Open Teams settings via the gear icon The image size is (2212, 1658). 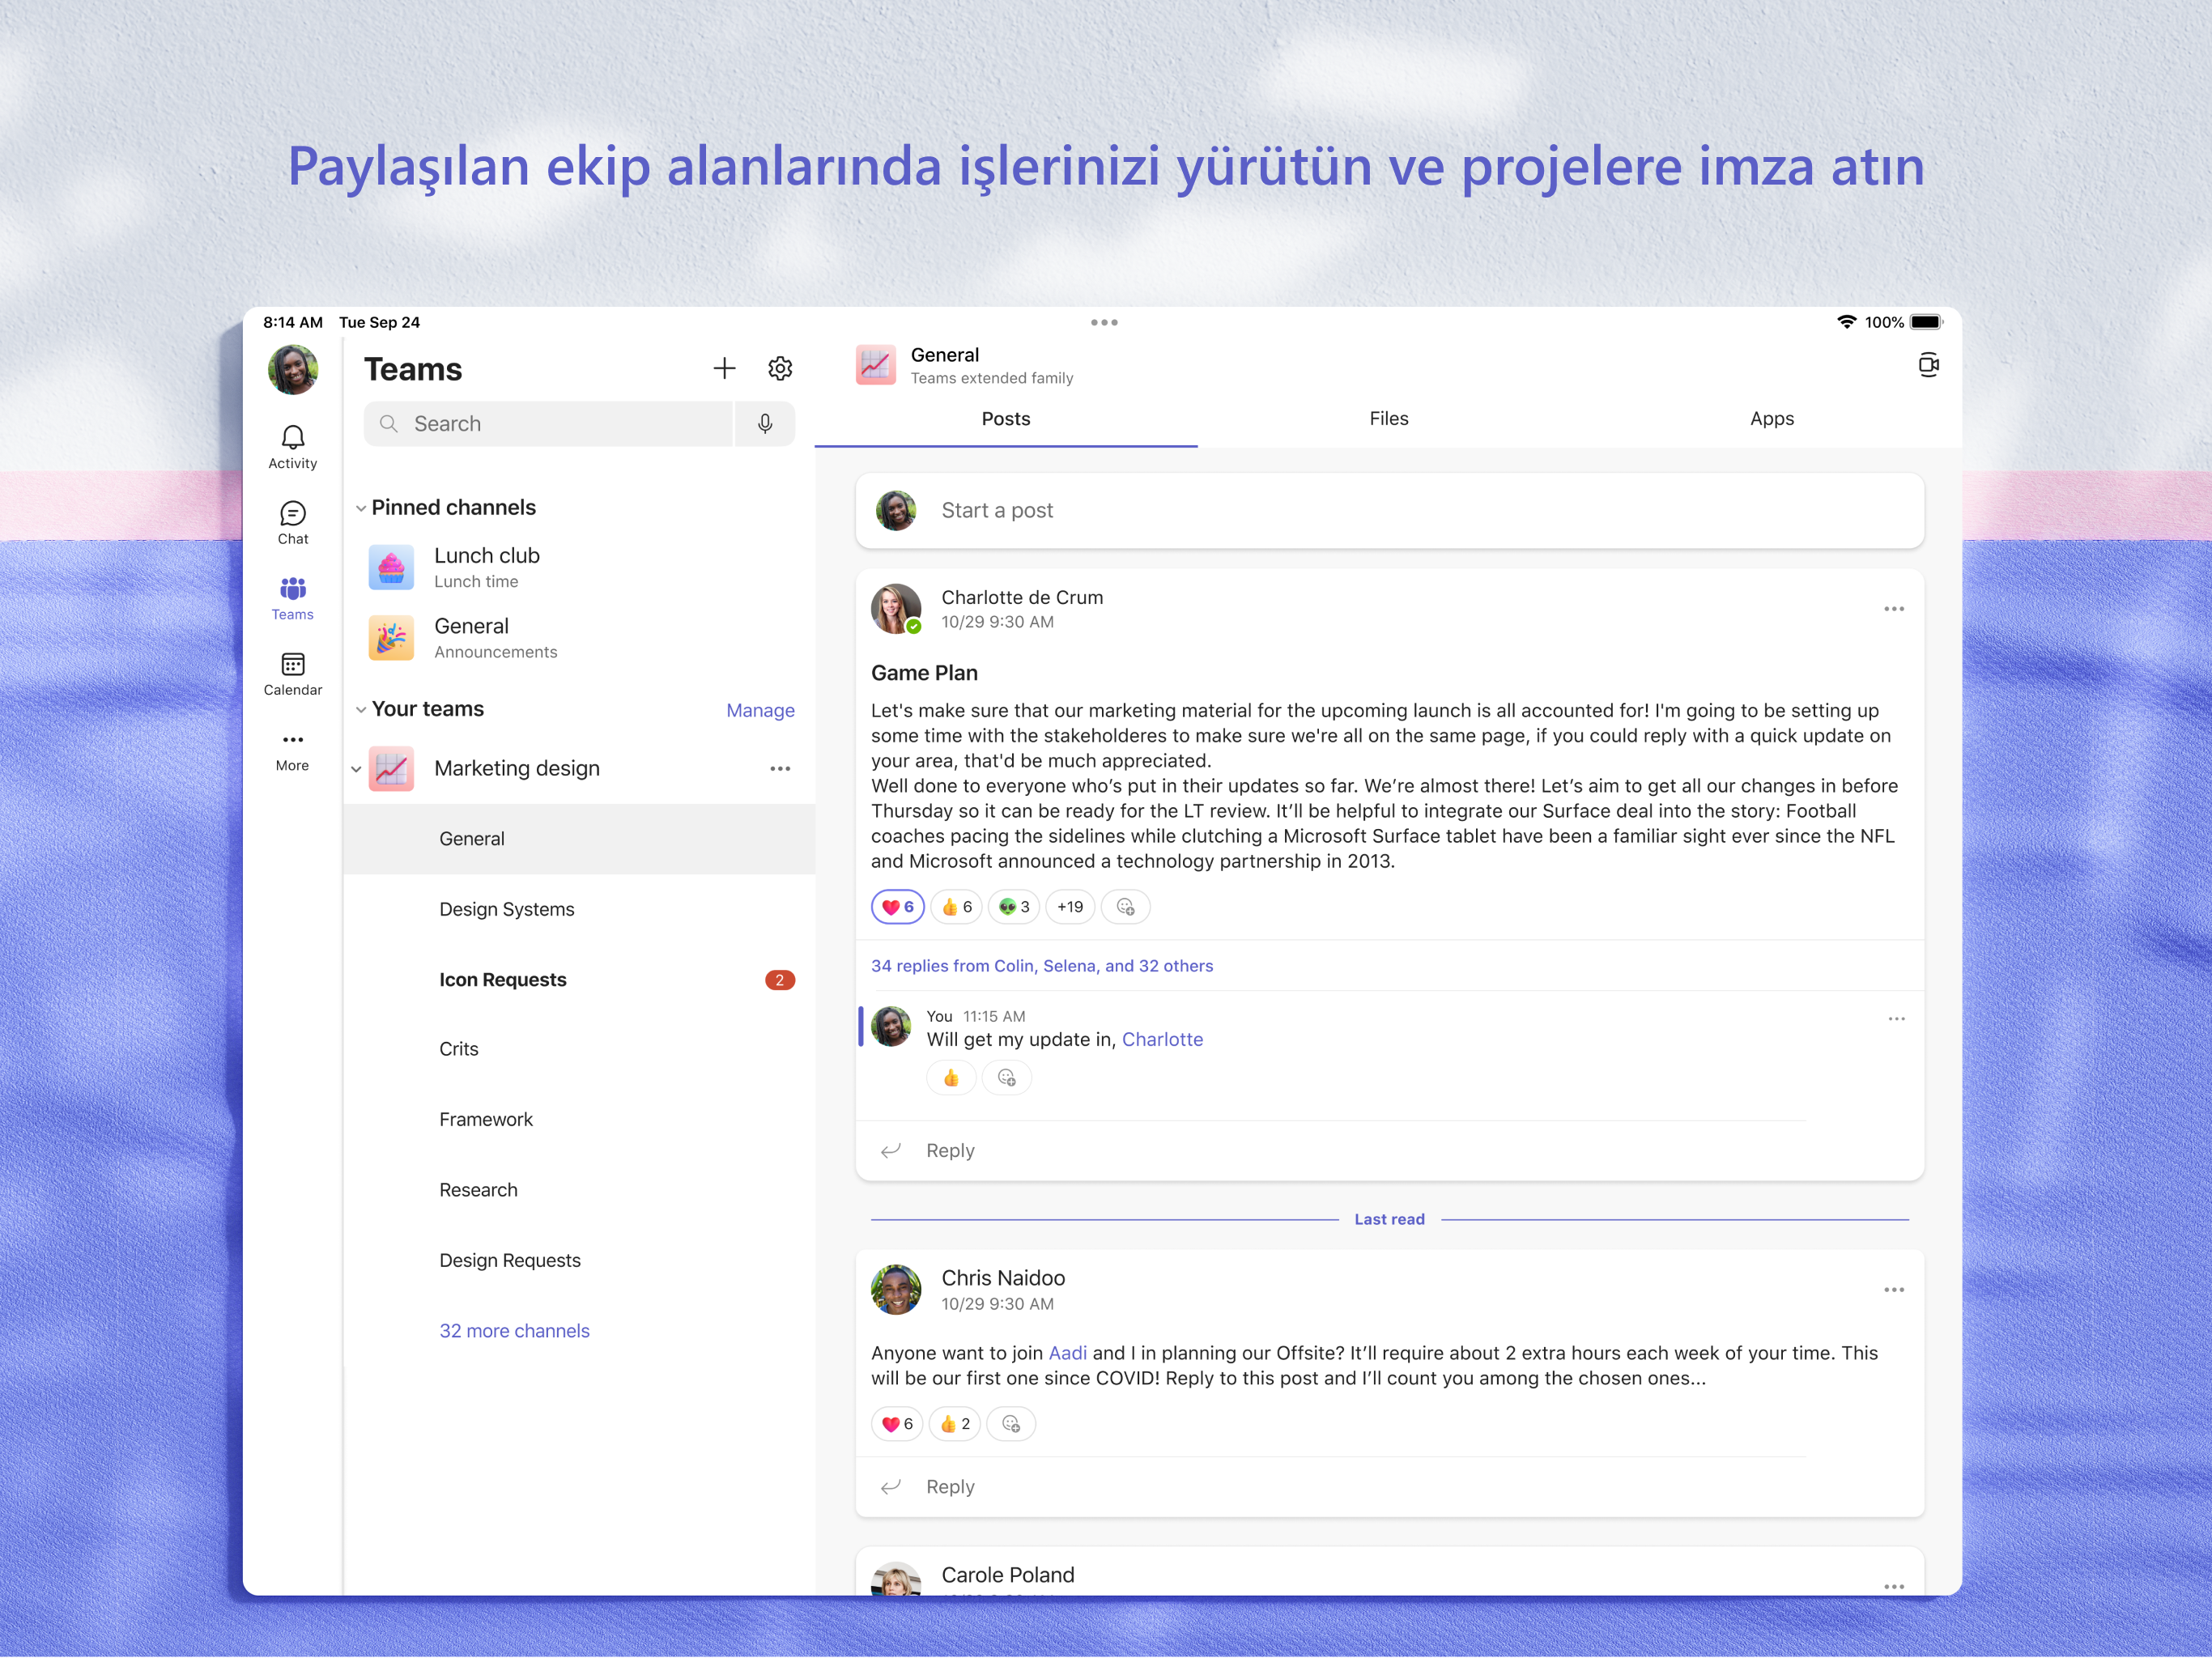click(x=780, y=368)
